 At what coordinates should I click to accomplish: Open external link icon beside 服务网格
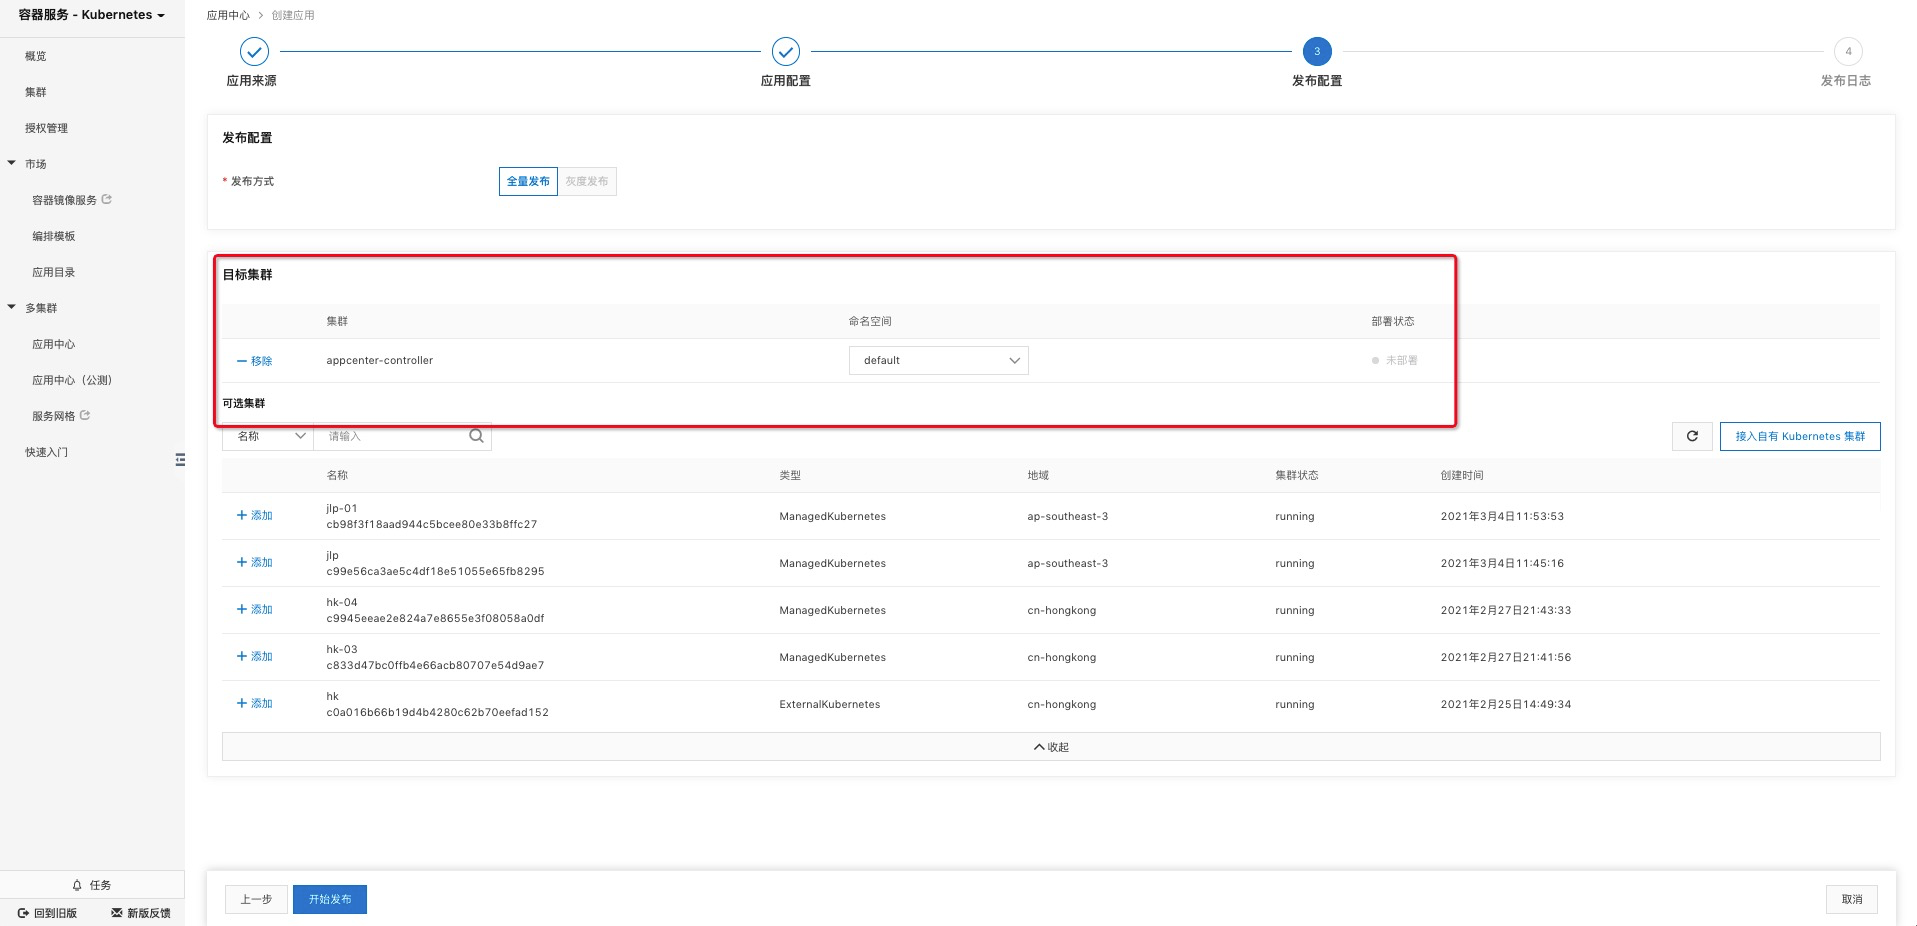(x=85, y=415)
